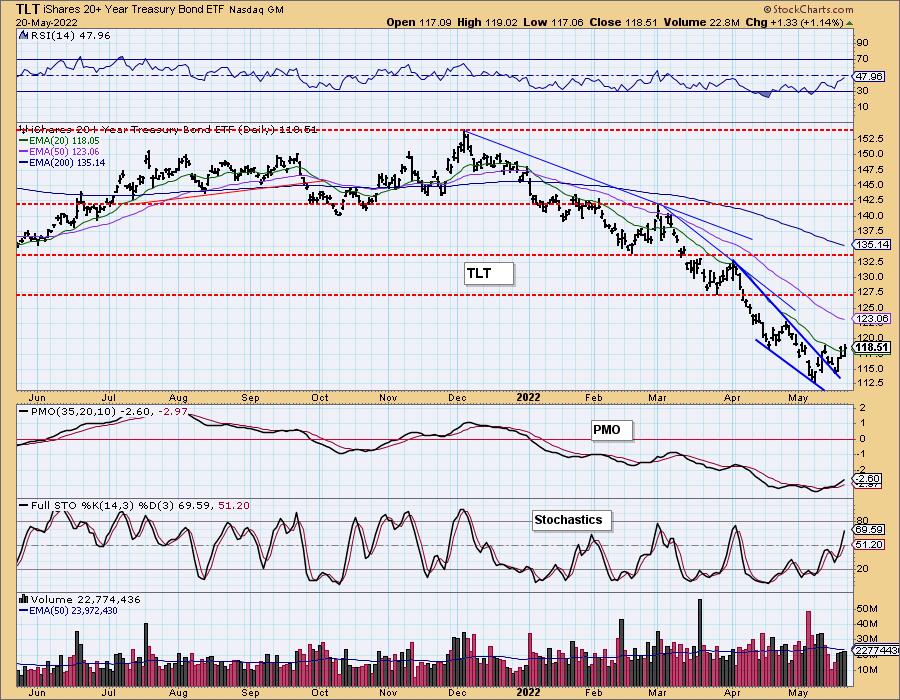The image size is (900, 700).
Task: Click the High 119.02 value
Action: pyautogui.click(x=487, y=22)
